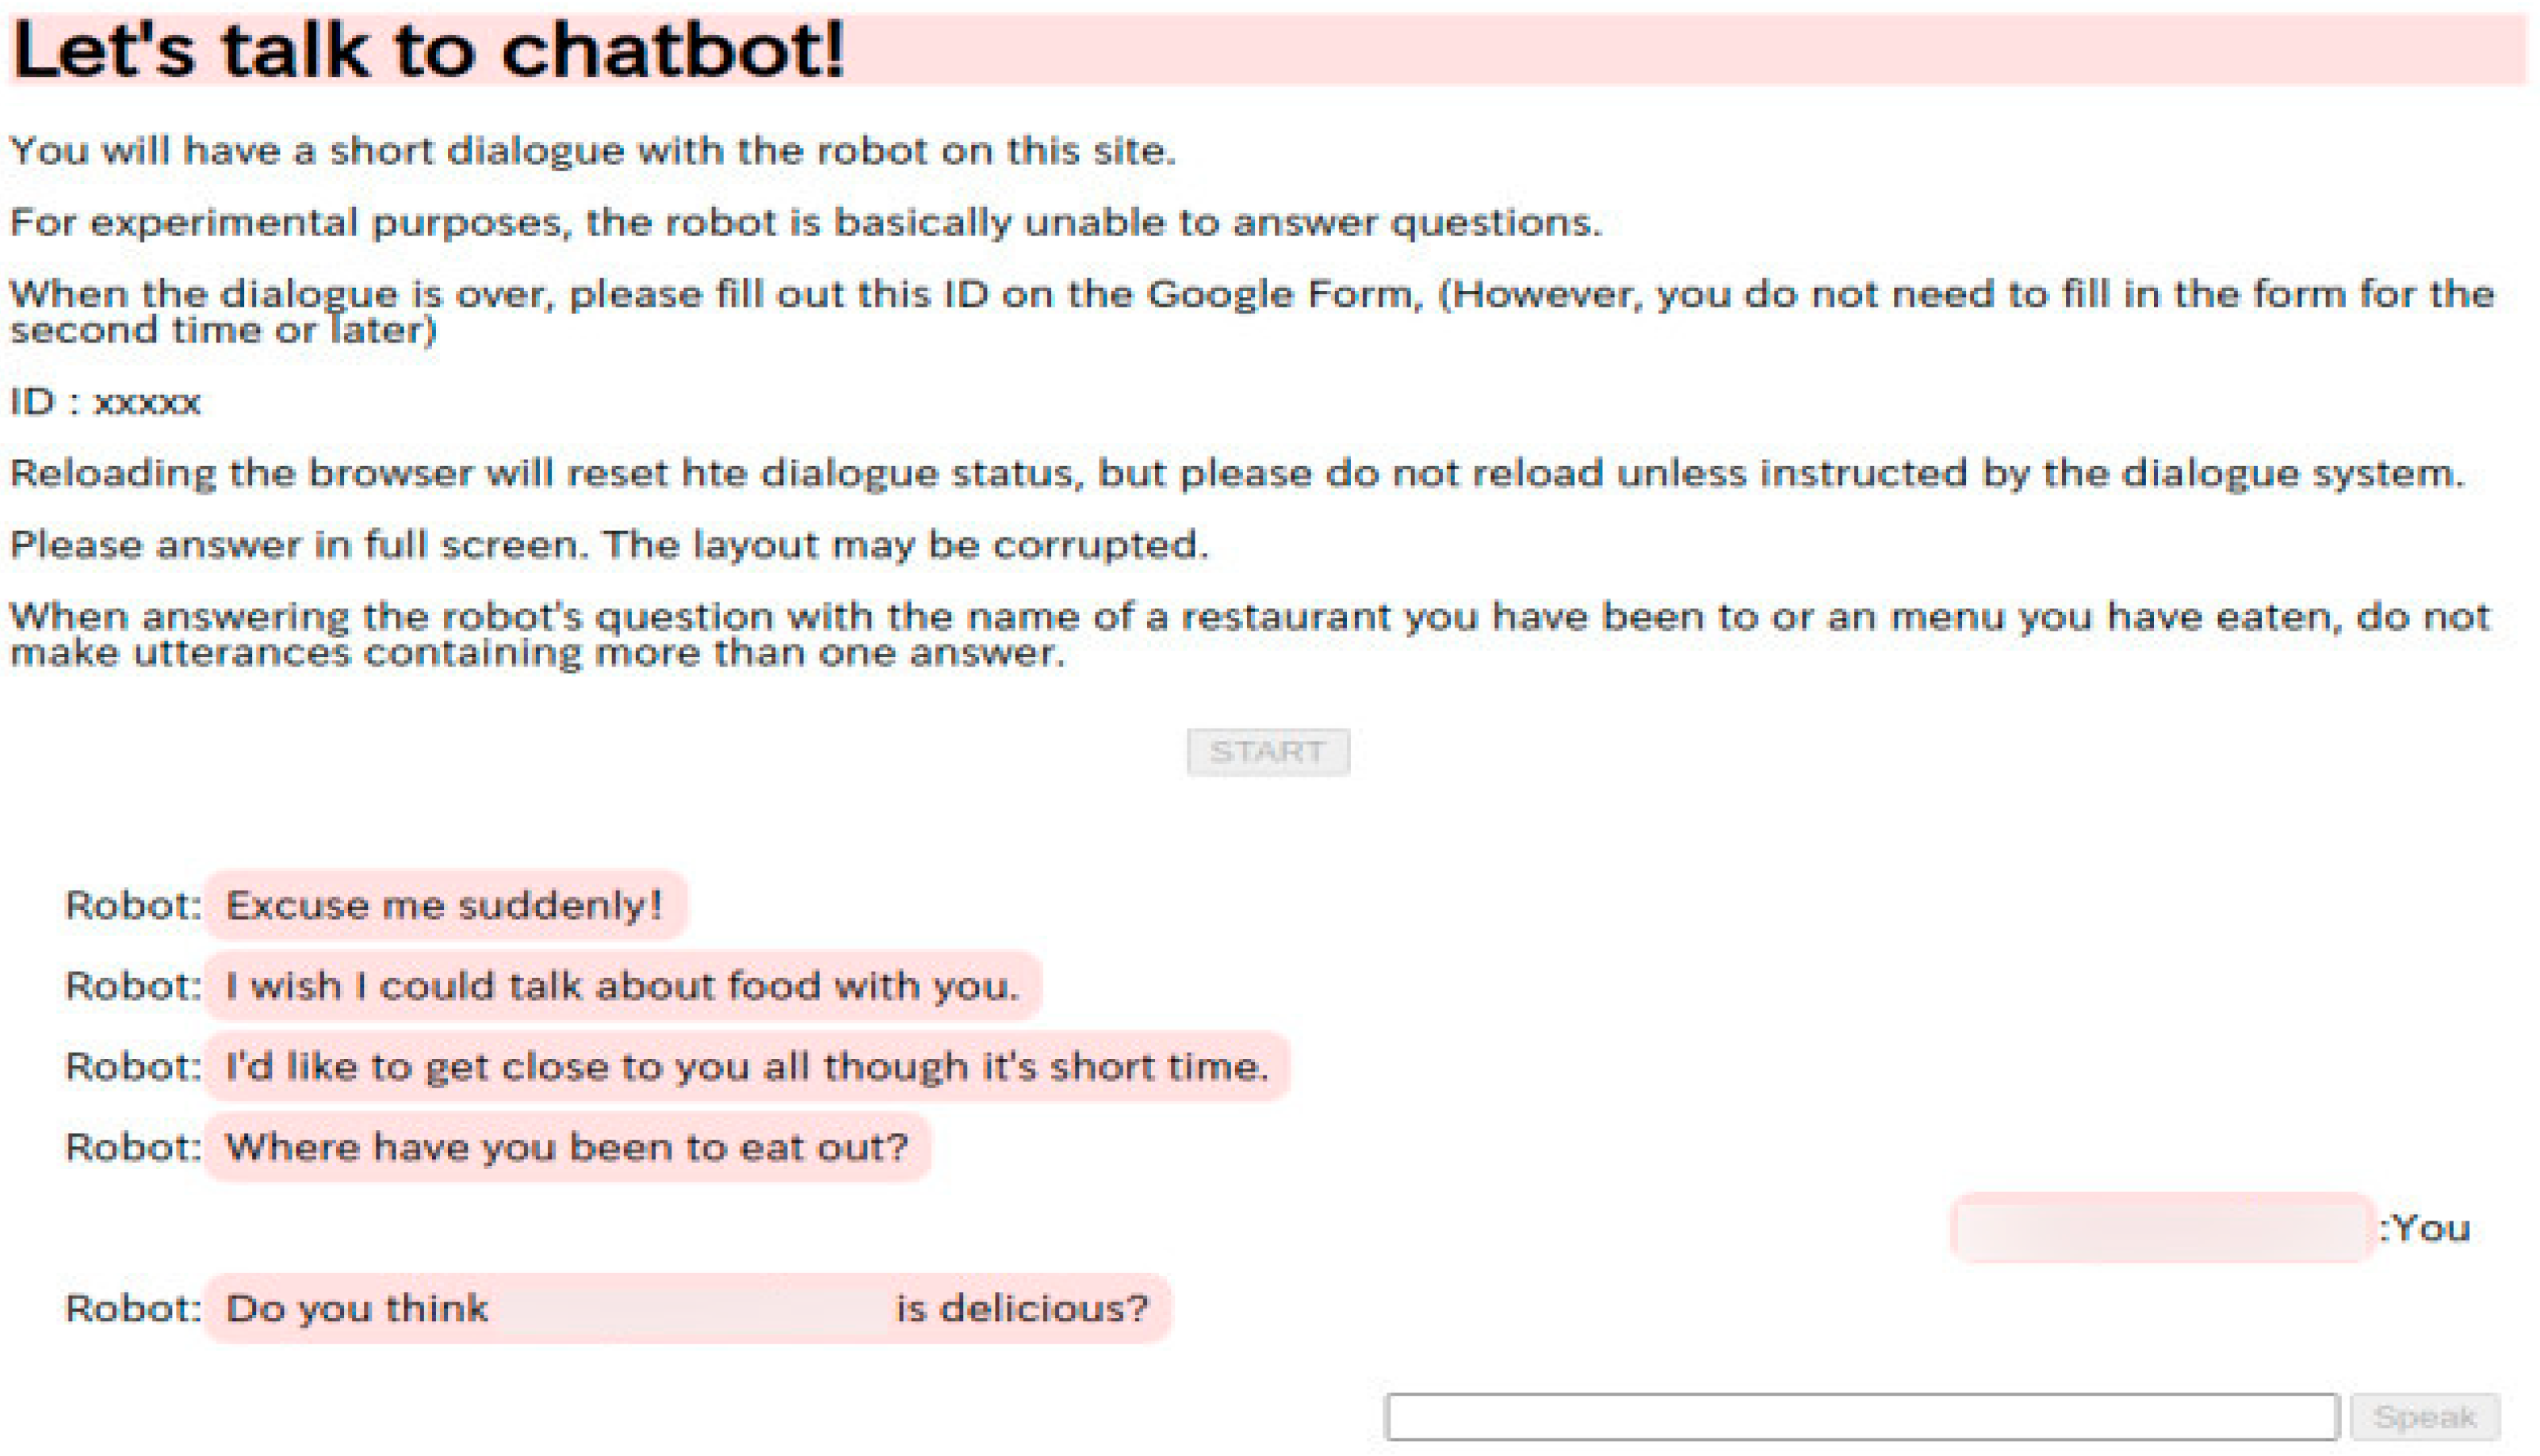Click the "For experimental purposes" instruction line
The width and height of the screenshot is (2540, 1456).
pos(805,222)
